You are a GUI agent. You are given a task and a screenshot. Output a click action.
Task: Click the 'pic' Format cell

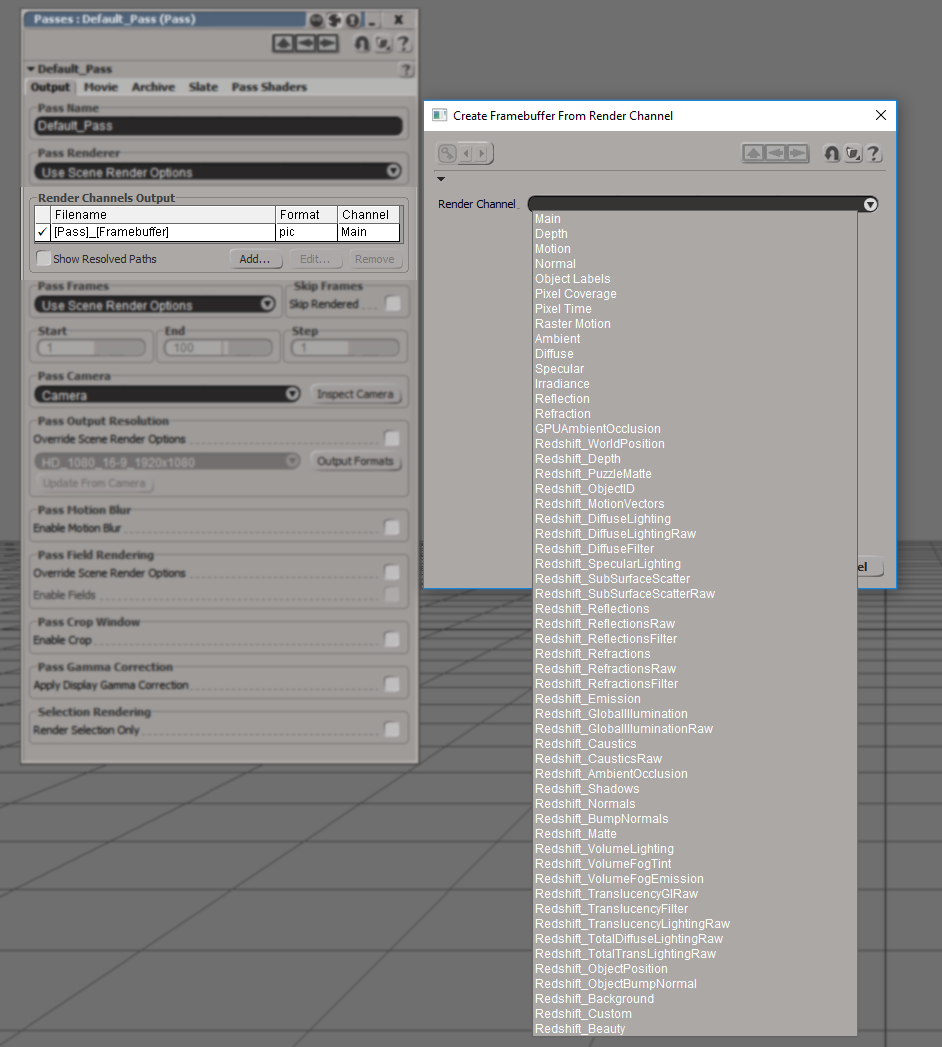(306, 232)
